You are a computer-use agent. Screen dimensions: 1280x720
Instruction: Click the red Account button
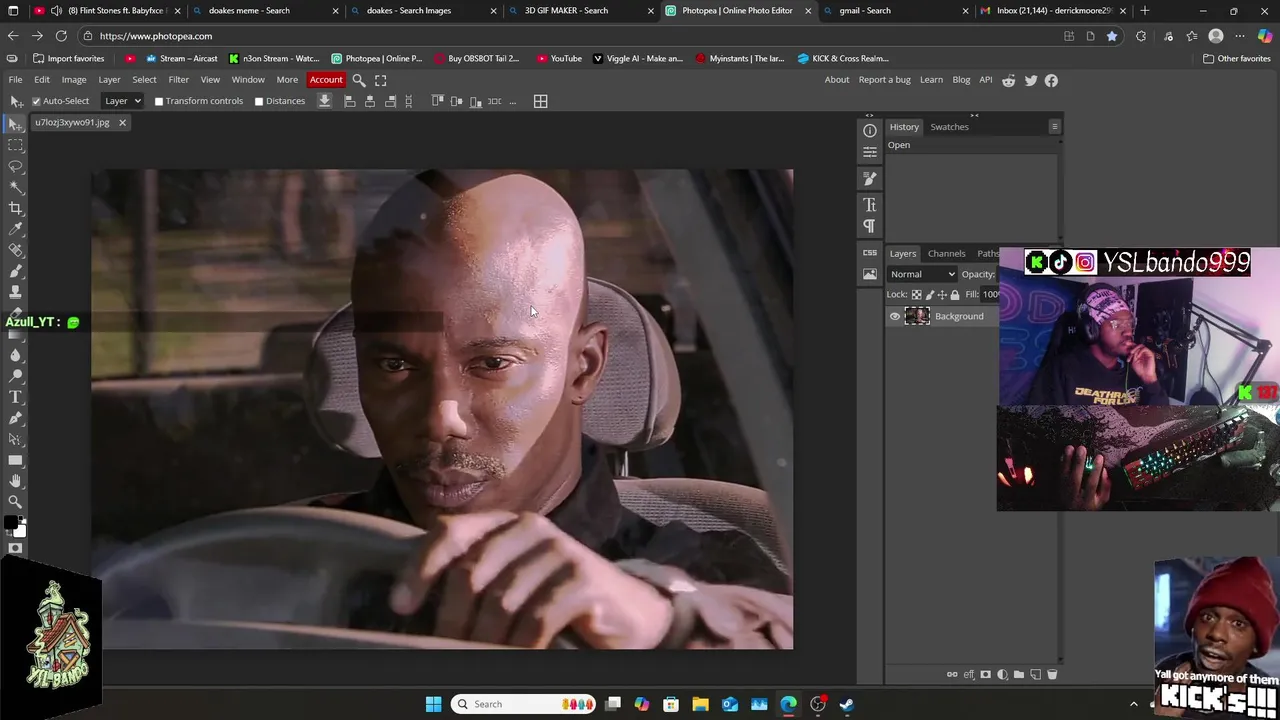pyautogui.click(x=326, y=80)
